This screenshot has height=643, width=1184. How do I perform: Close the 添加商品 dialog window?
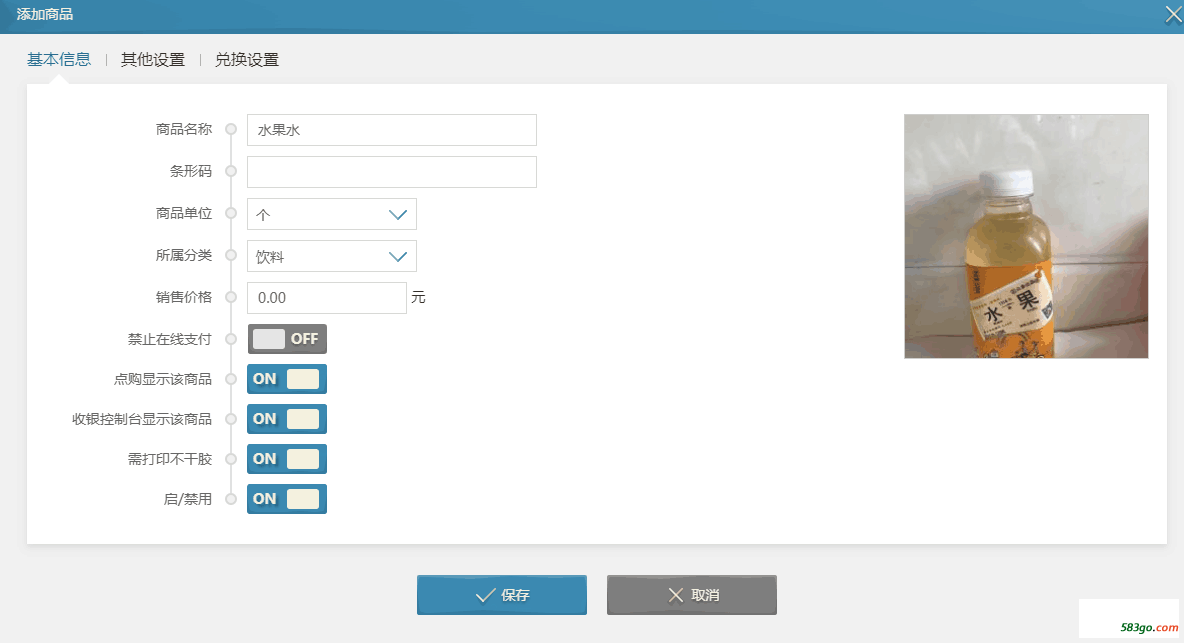[x=1172, y=14]
